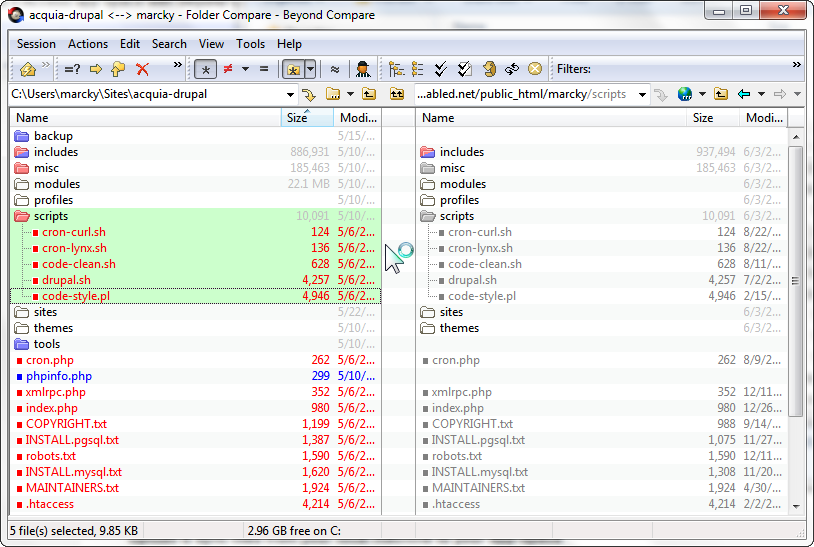
Task: Open the Edit menu
Action: point(130,44)
